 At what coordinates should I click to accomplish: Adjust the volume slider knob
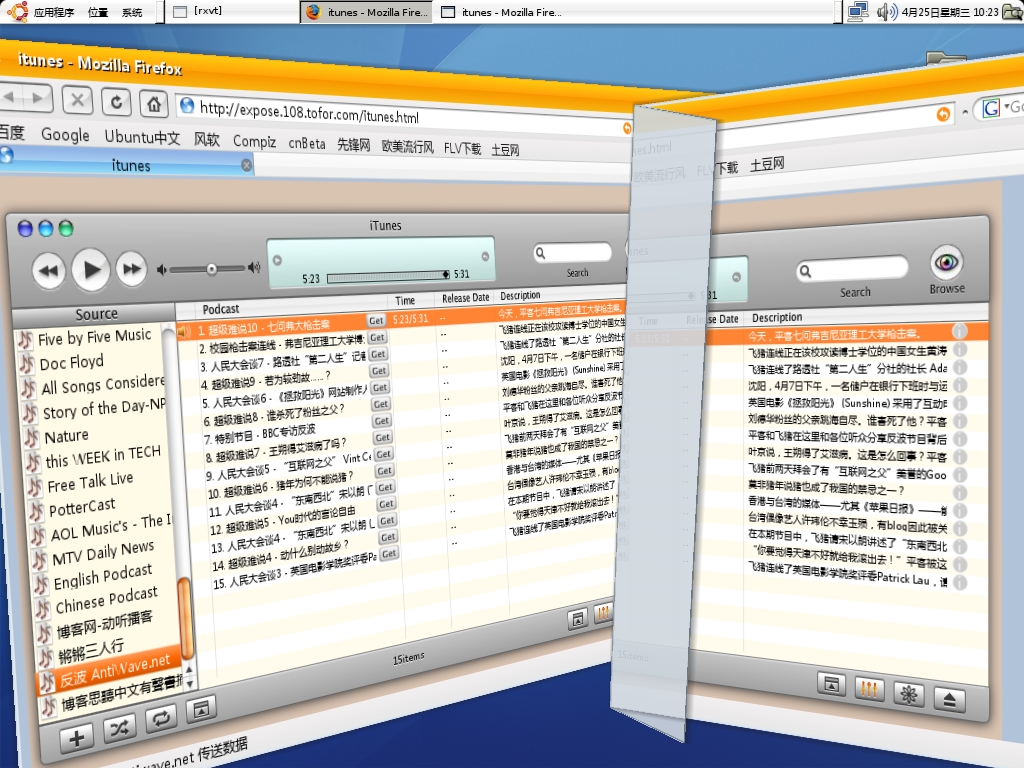212,269
